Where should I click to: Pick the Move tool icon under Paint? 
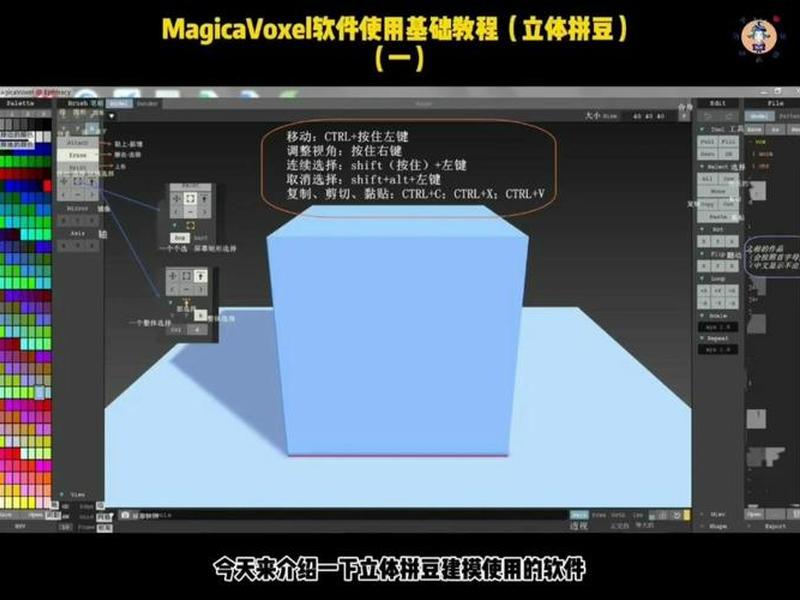pos(64,182)
